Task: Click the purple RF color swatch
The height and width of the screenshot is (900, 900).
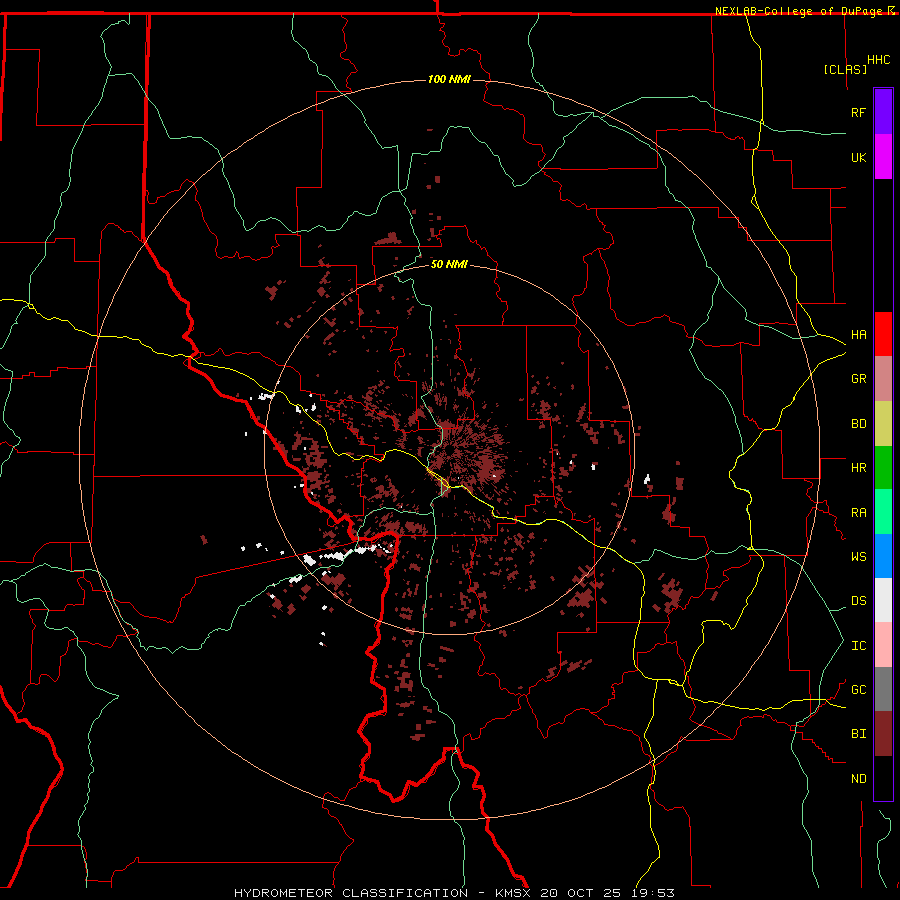Action: (883, 112)
